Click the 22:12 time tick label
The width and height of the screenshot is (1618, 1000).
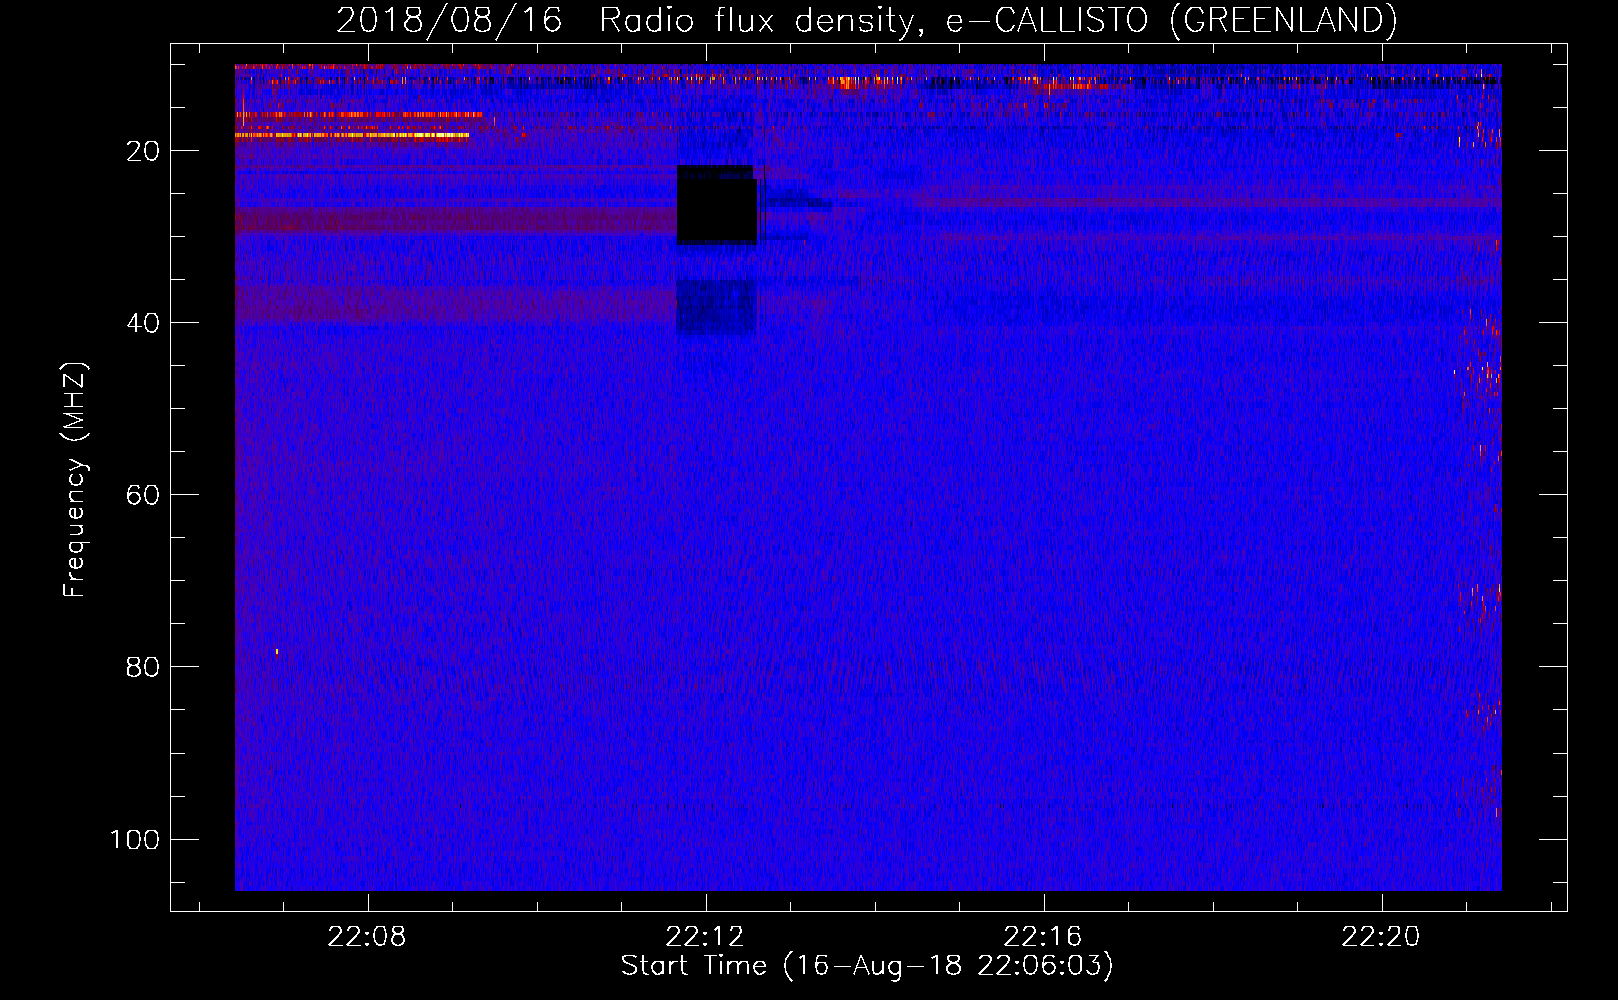click(x=705, y=936)
